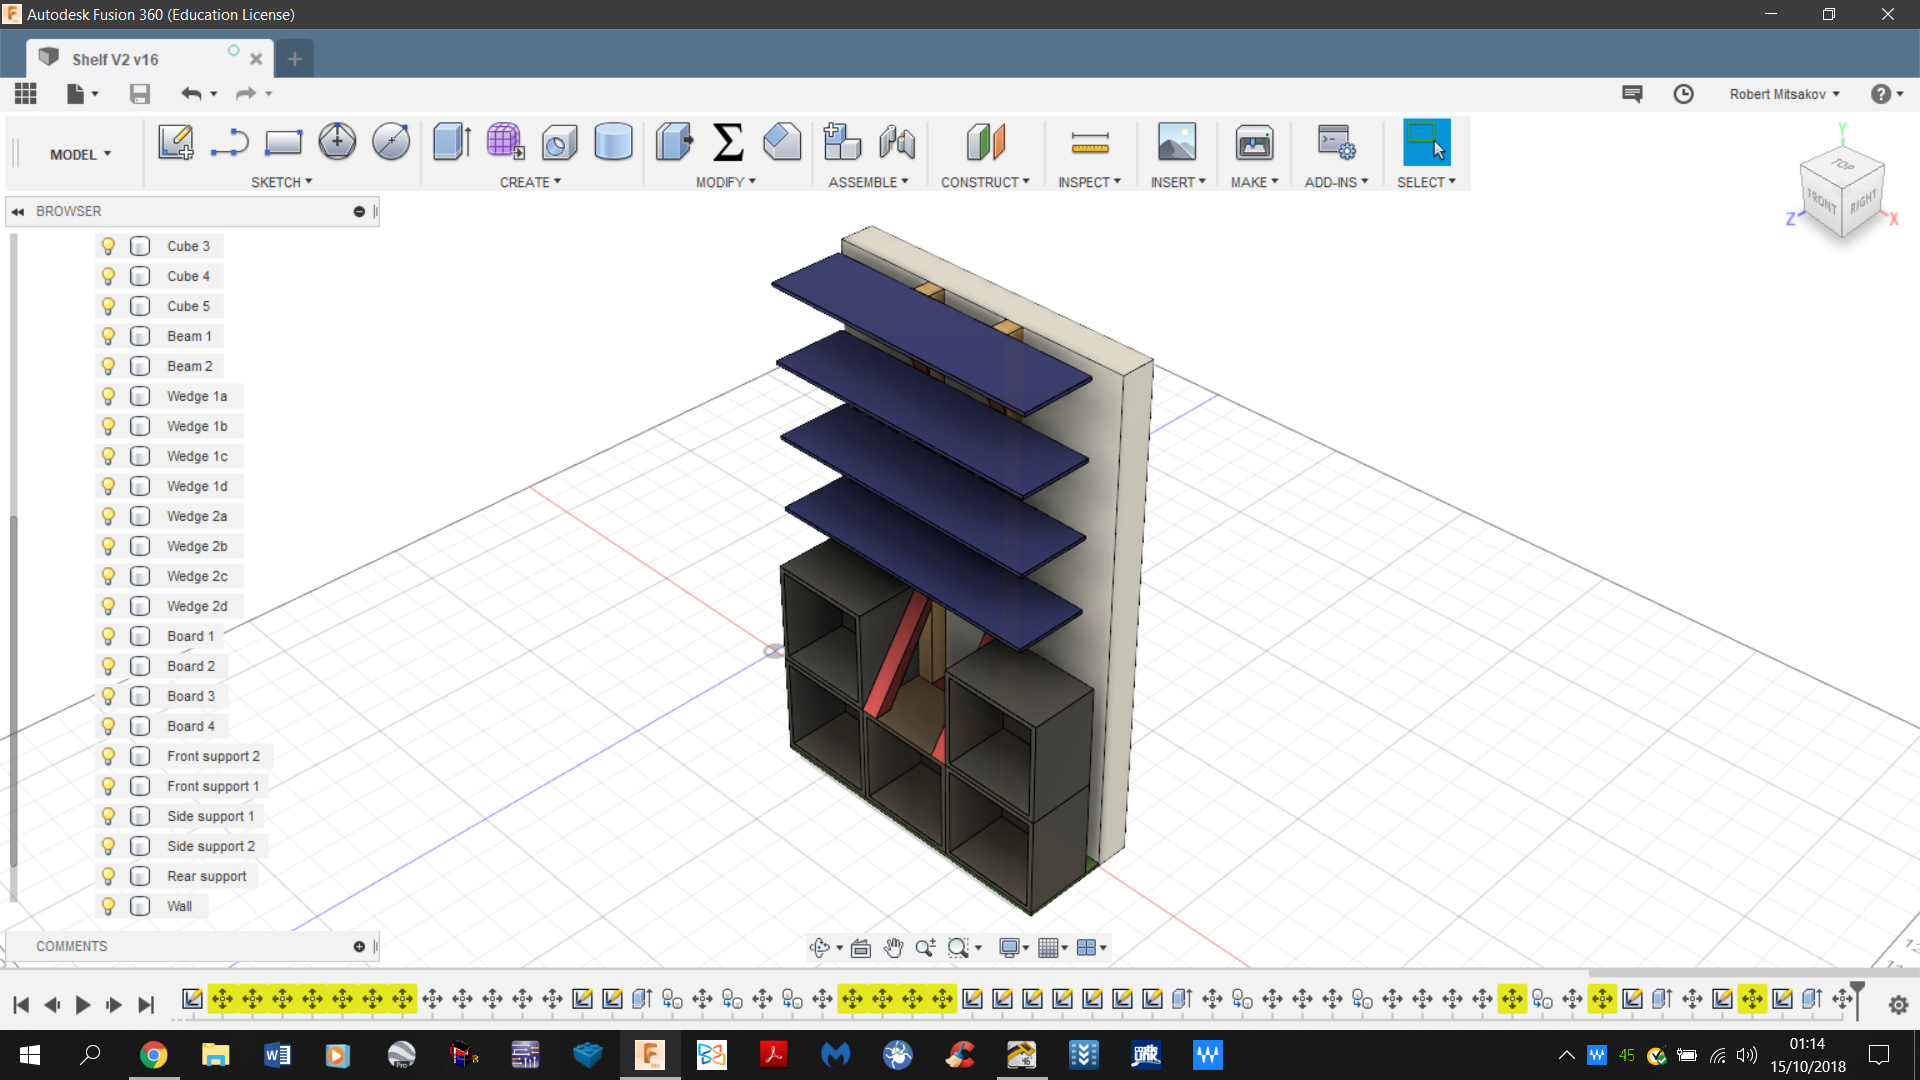The image size is (1920, 1080).
Task: Launch the Scripts and Add-Ins icon
Action: (1336, 142)
